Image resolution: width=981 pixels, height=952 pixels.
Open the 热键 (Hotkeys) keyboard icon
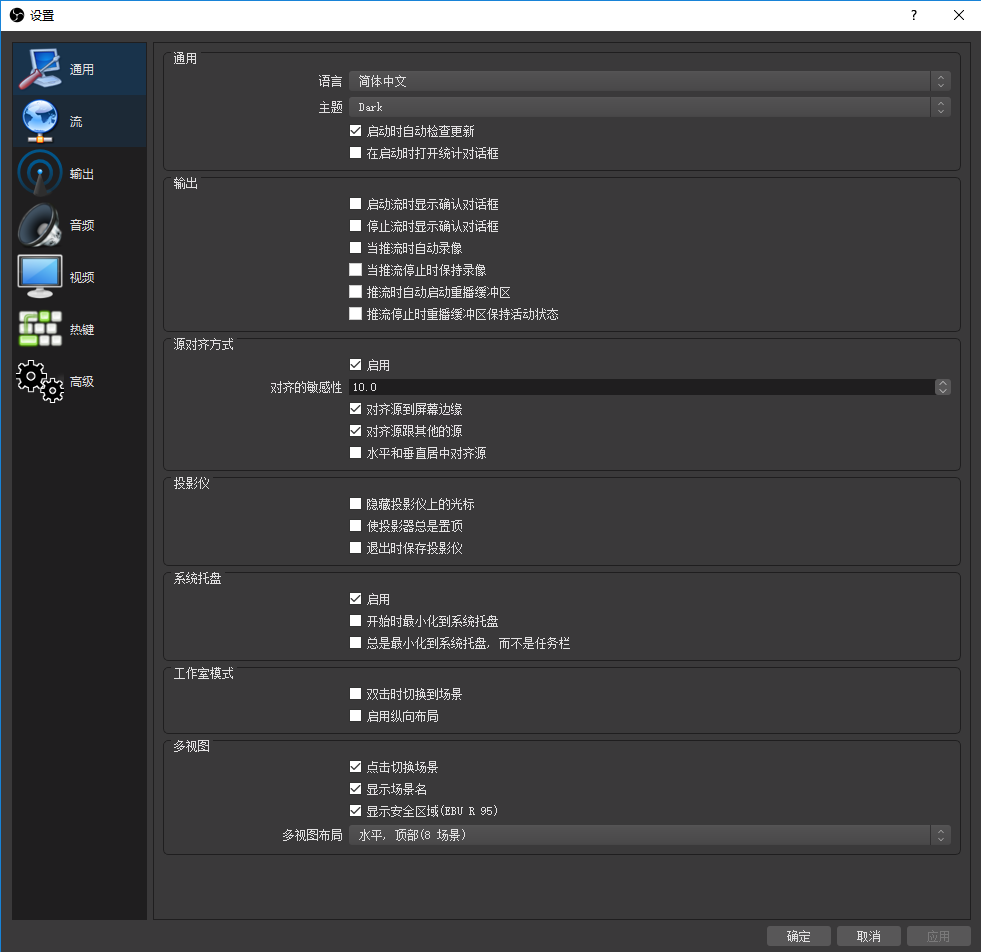(40, 329)
